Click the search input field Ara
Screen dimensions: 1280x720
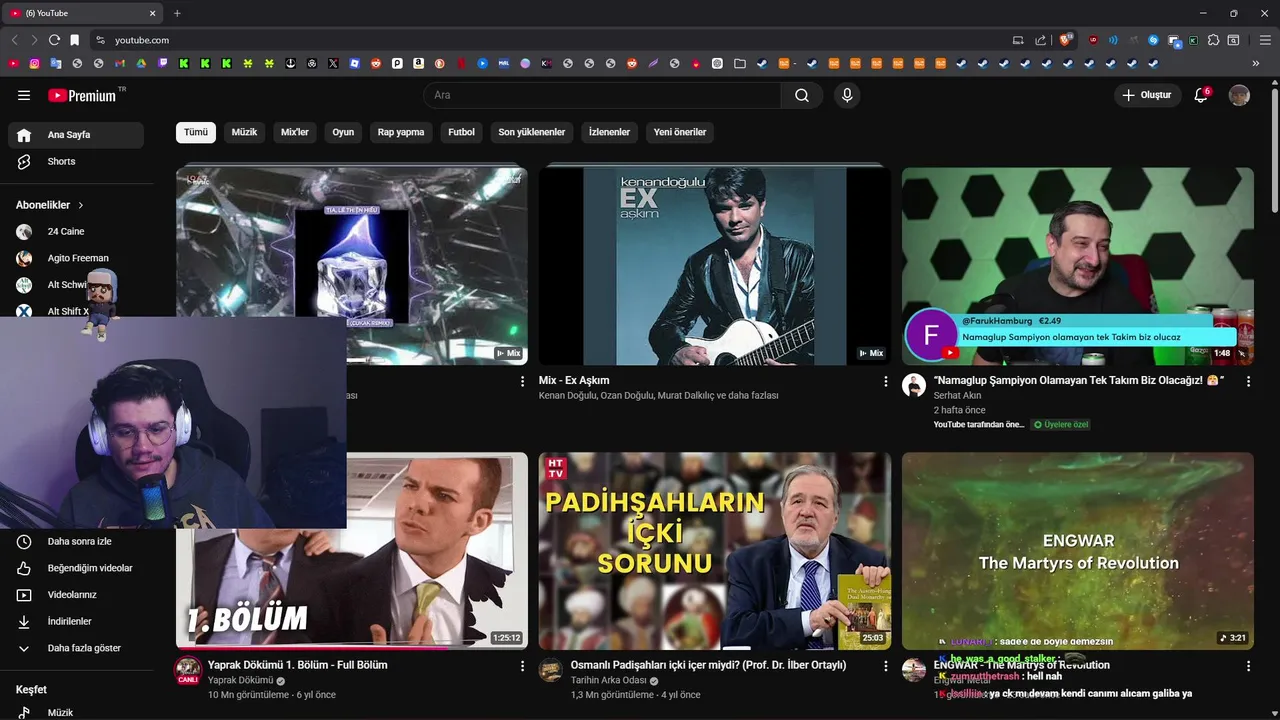point(602,95)
